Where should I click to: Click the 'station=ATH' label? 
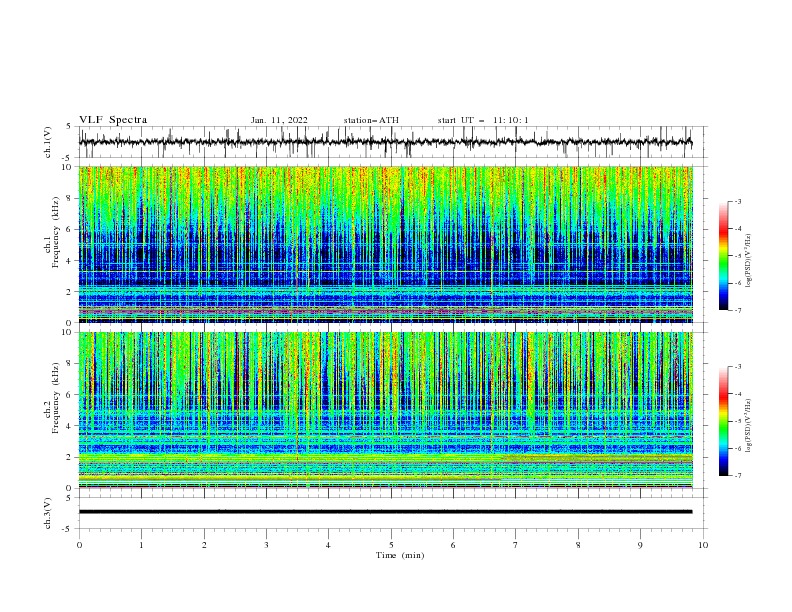pyautogui.click(x=371, y=120)
